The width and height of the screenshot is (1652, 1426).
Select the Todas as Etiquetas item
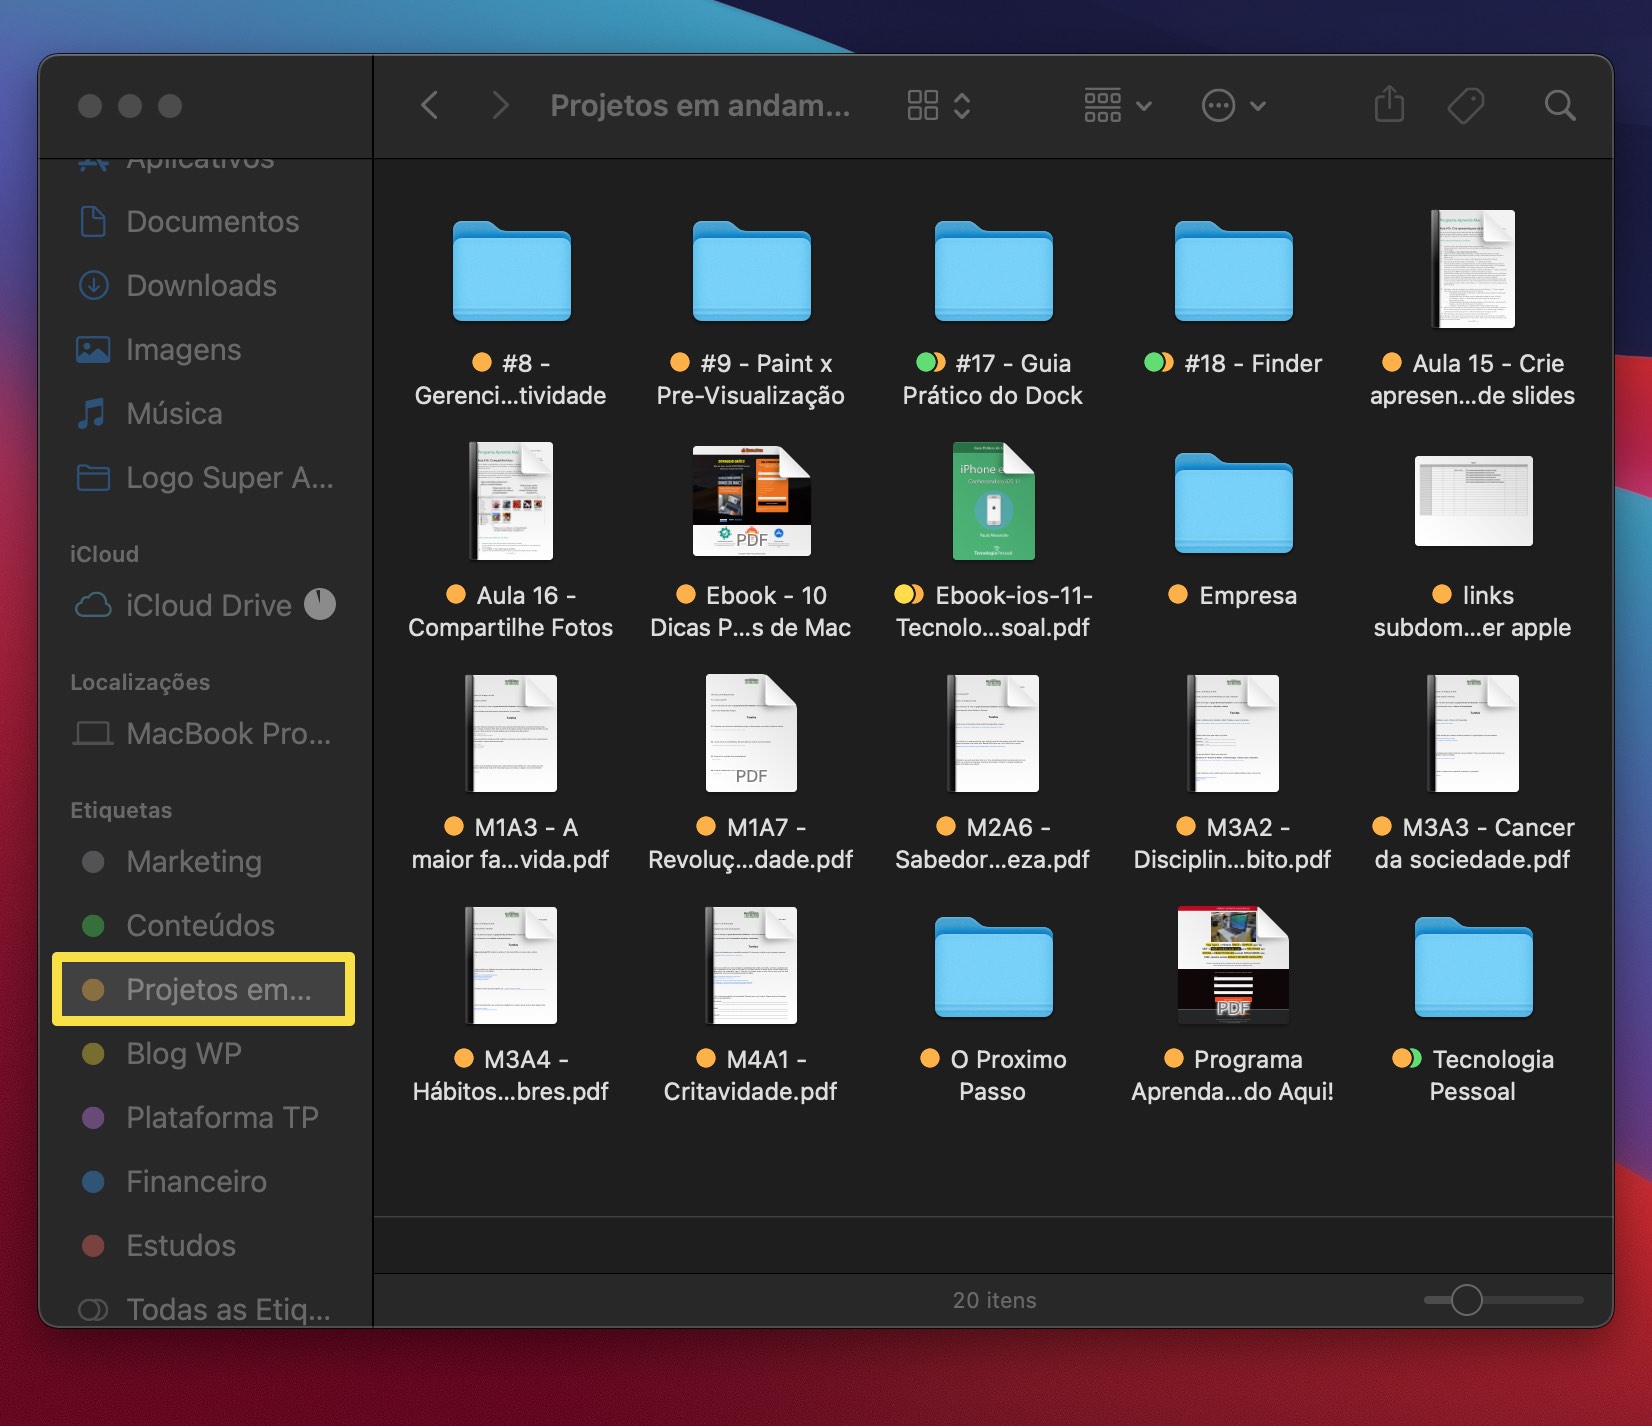(227, 1309)
